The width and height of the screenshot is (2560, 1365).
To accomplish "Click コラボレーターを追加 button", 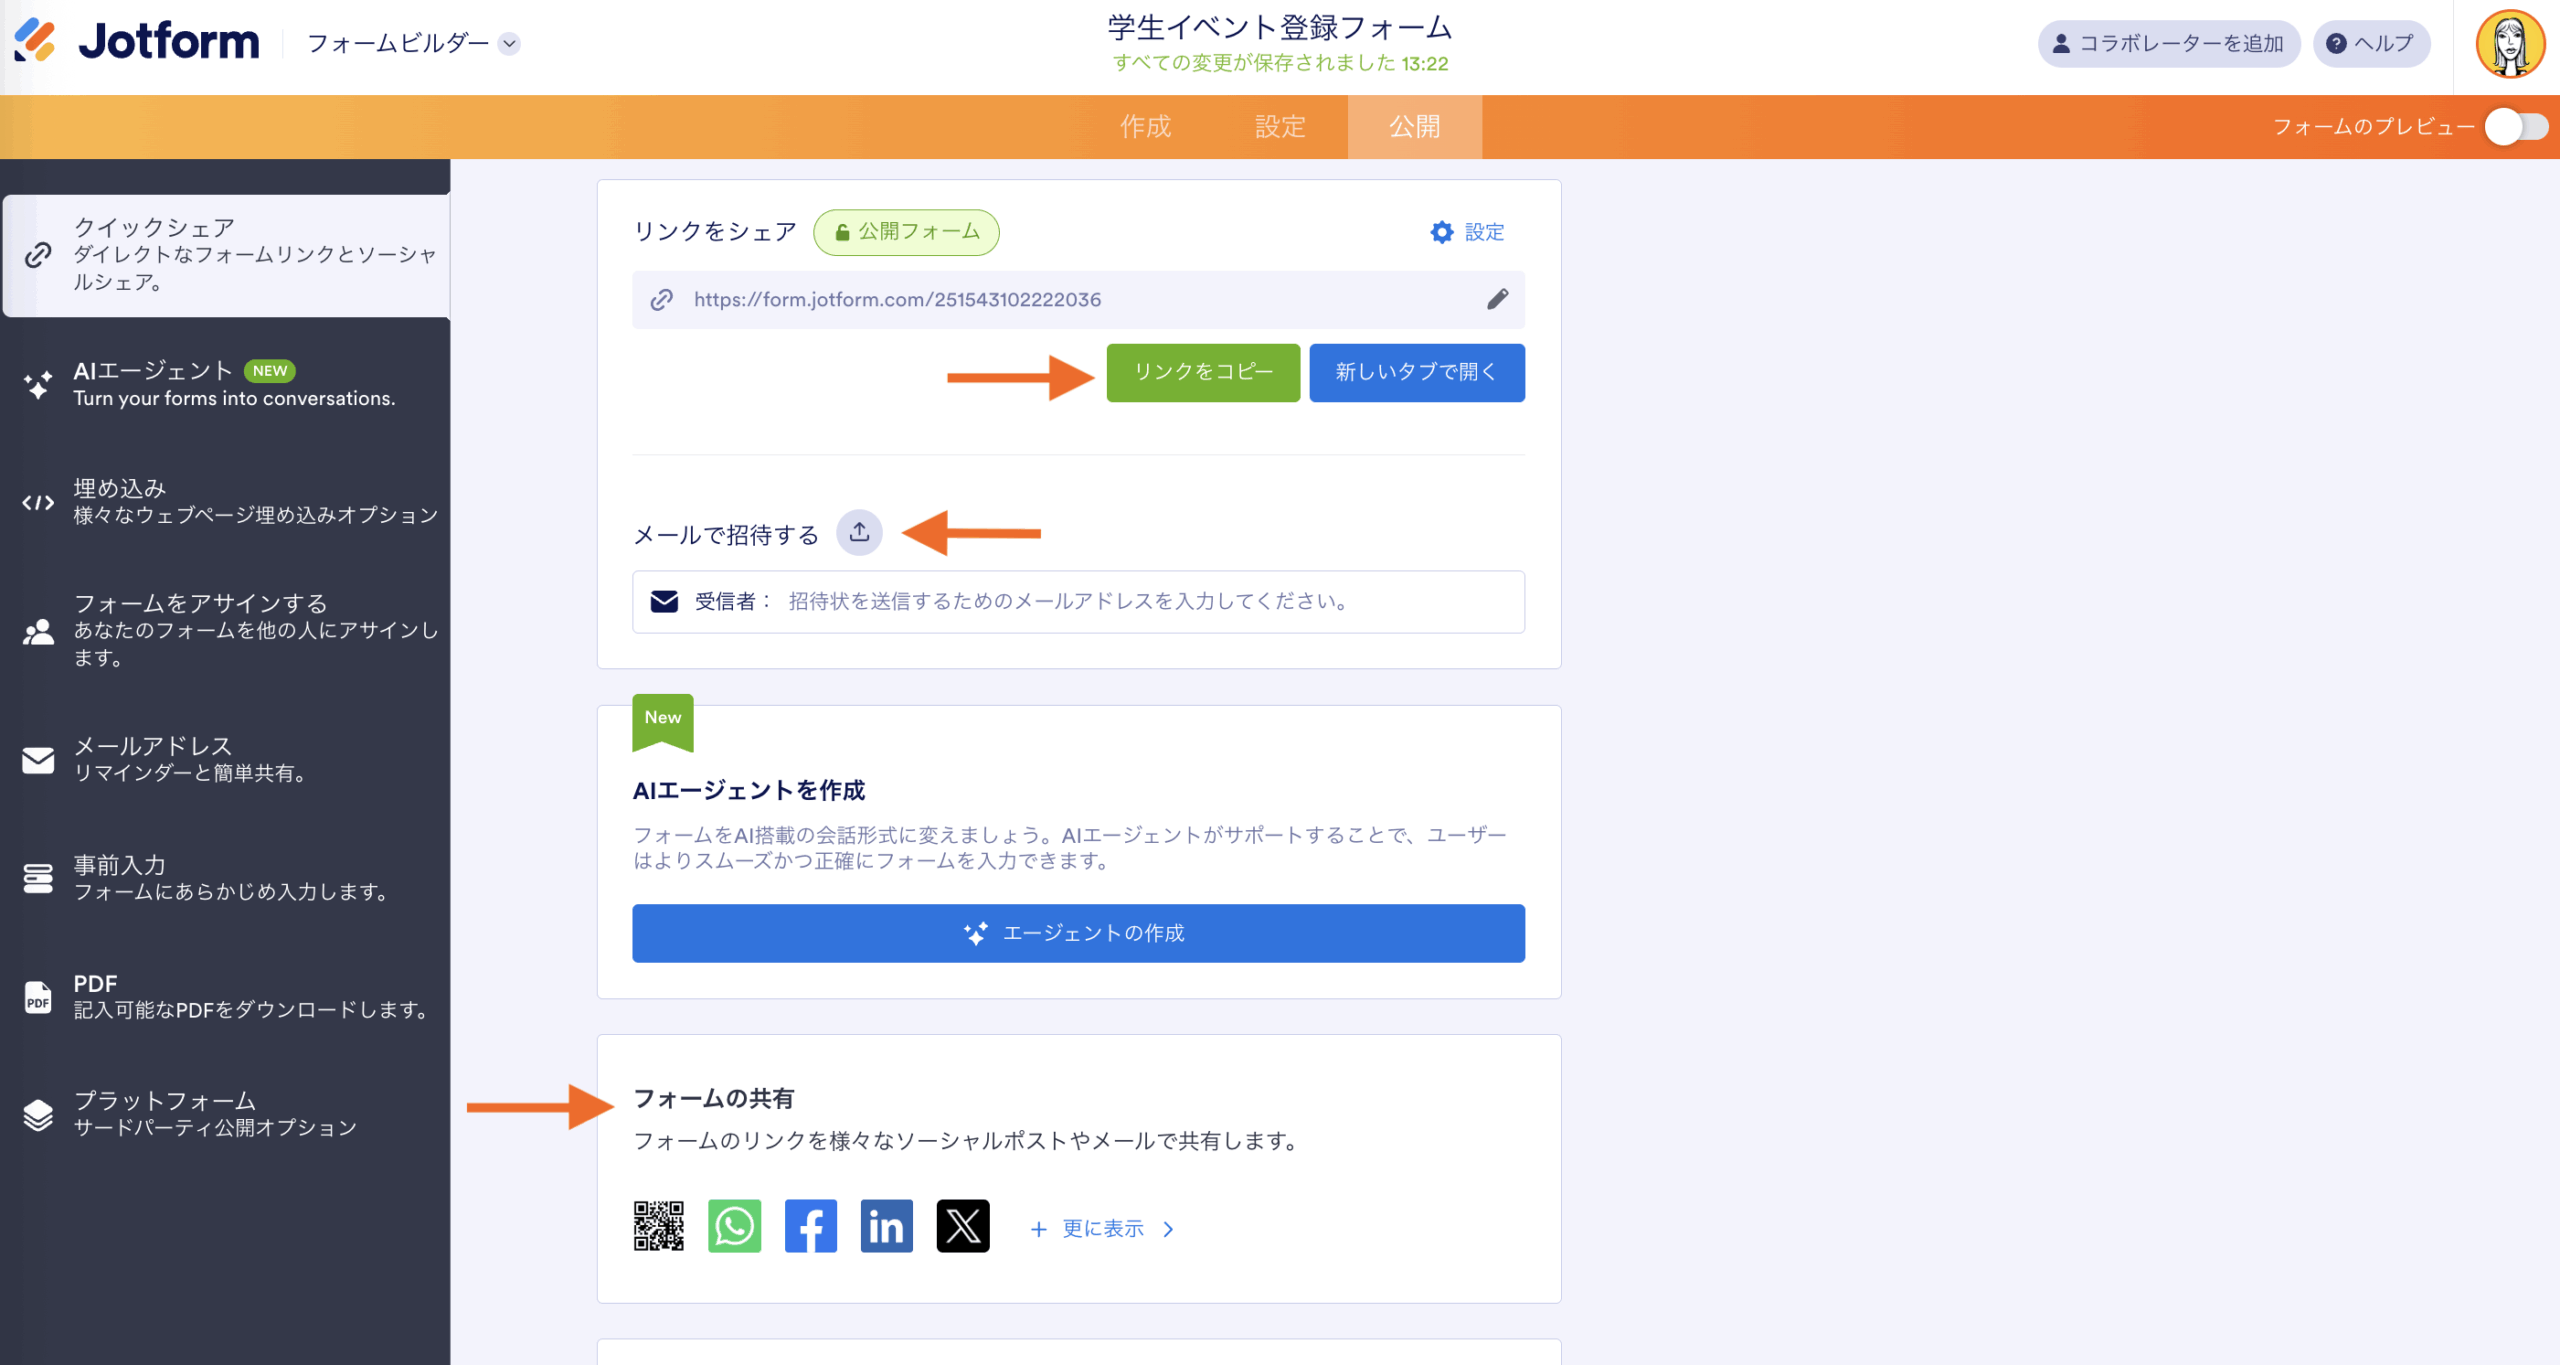I will [2168, 44].
